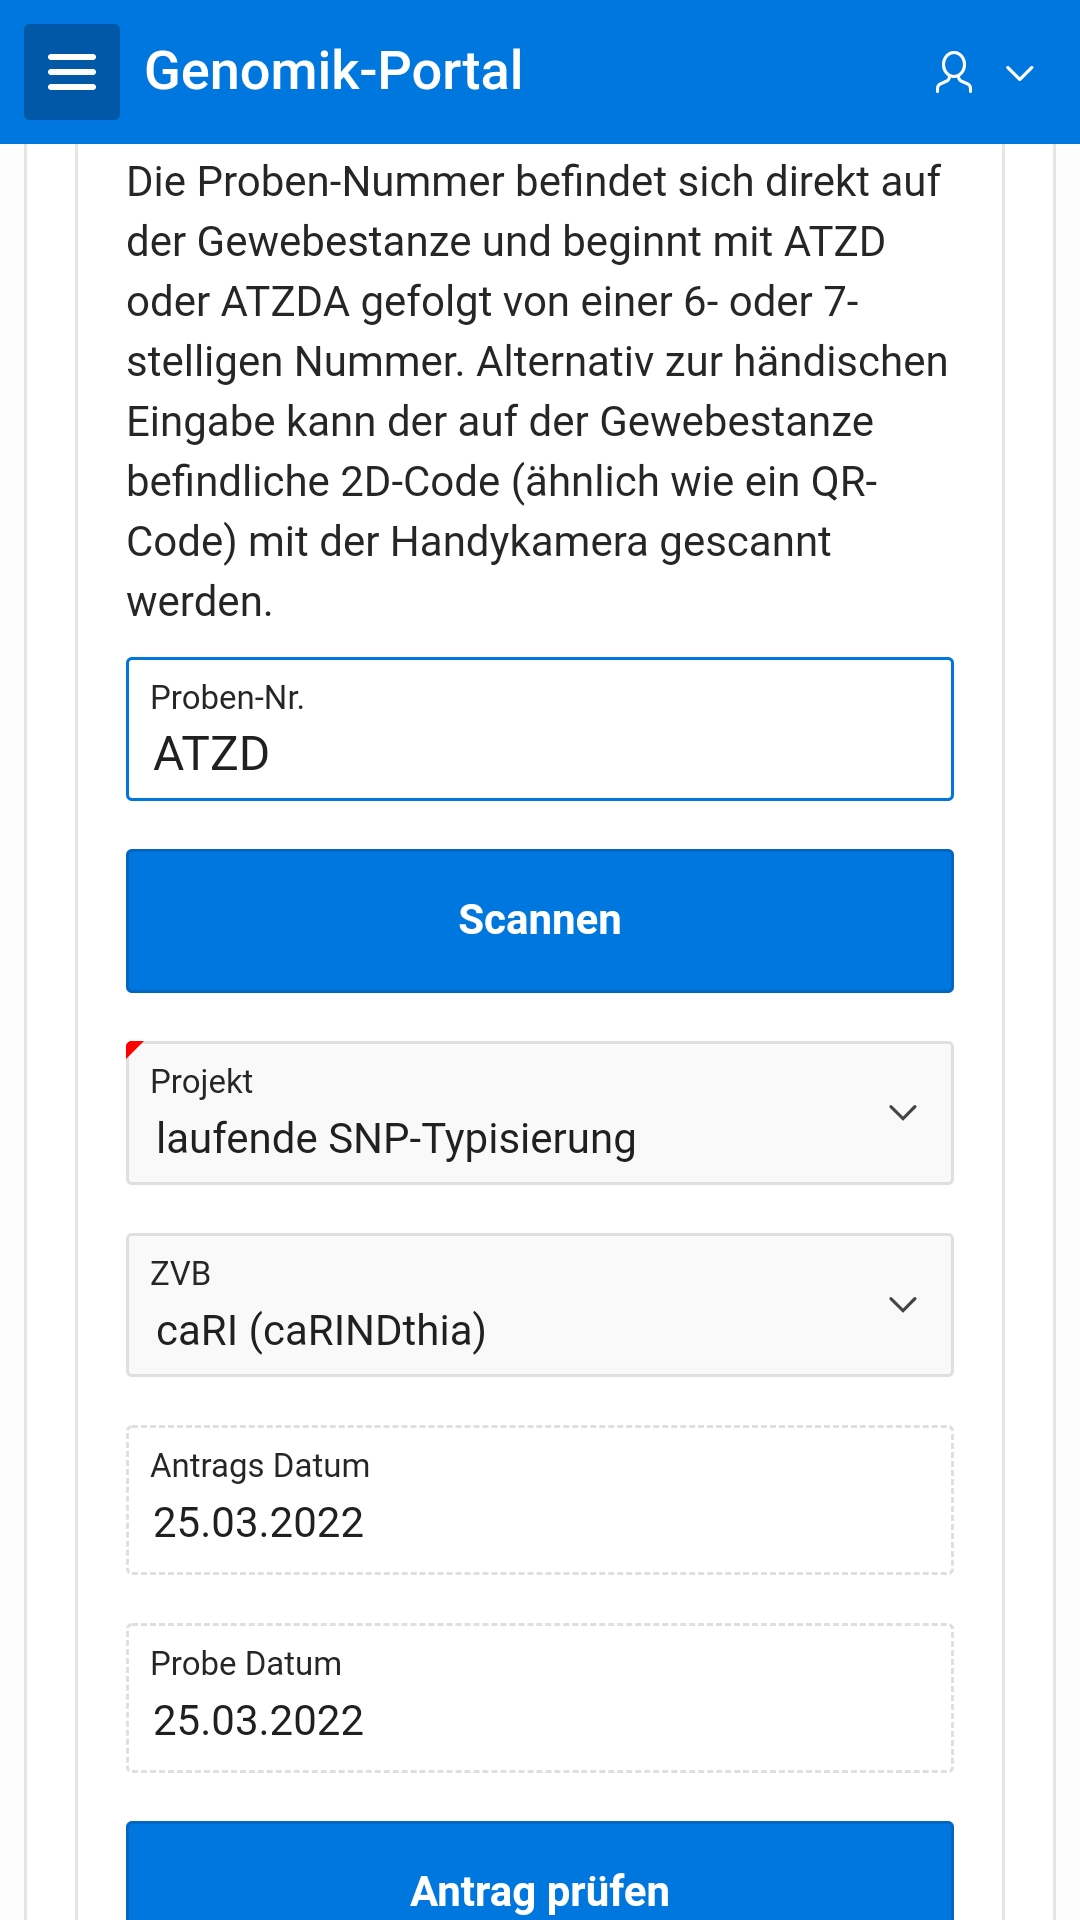Click the 'Probe Datum' label
Screen dimensions: 1080x1920
coord(246,1664)
